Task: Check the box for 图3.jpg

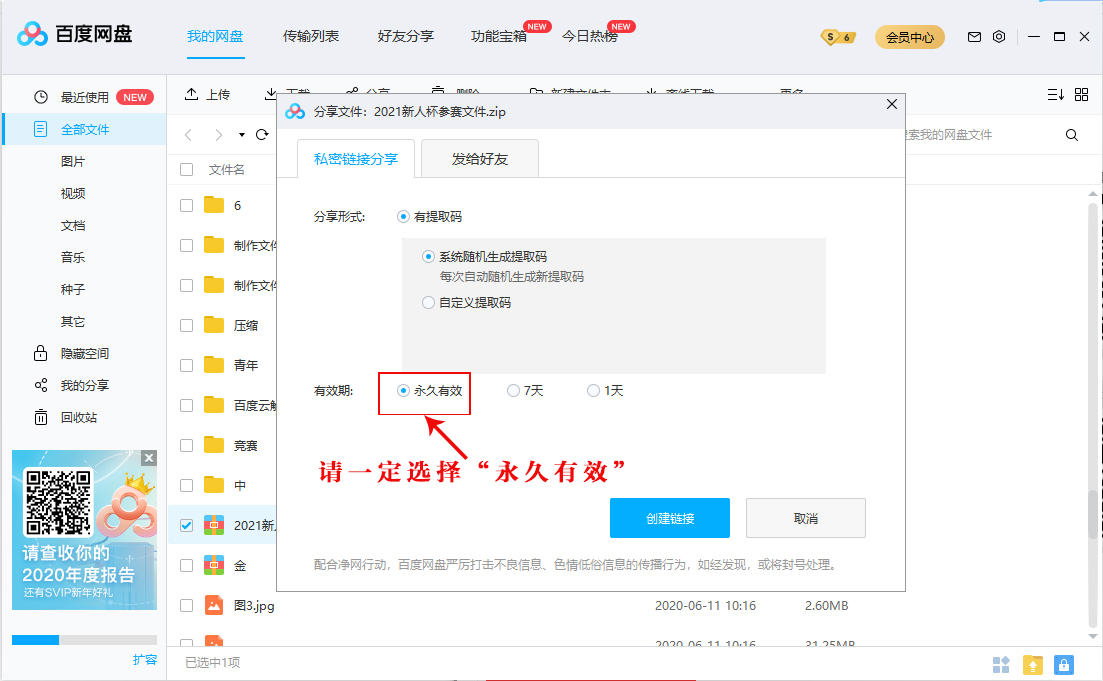Action: [186, 605]
